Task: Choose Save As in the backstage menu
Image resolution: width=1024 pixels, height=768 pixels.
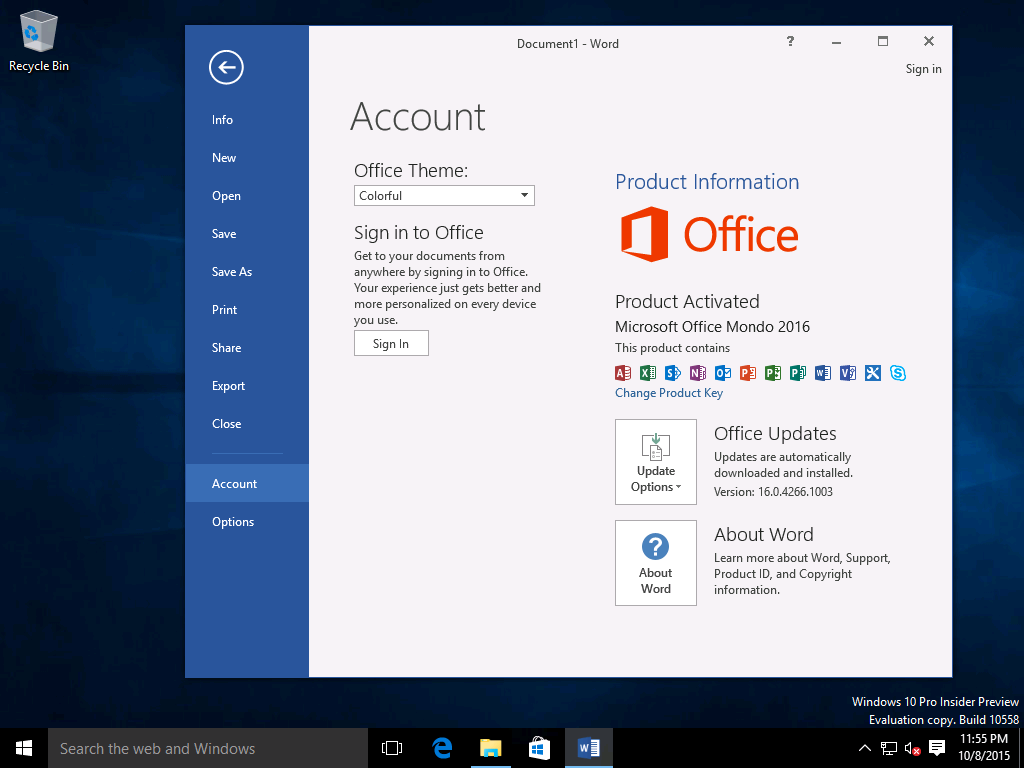Action: coord(247,272)
